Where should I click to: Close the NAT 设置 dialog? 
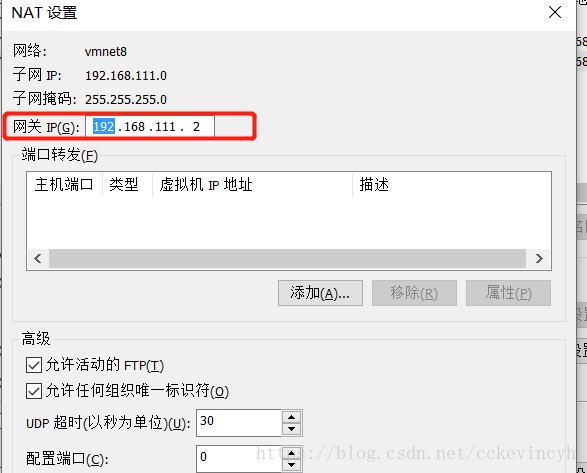(554, 12)
